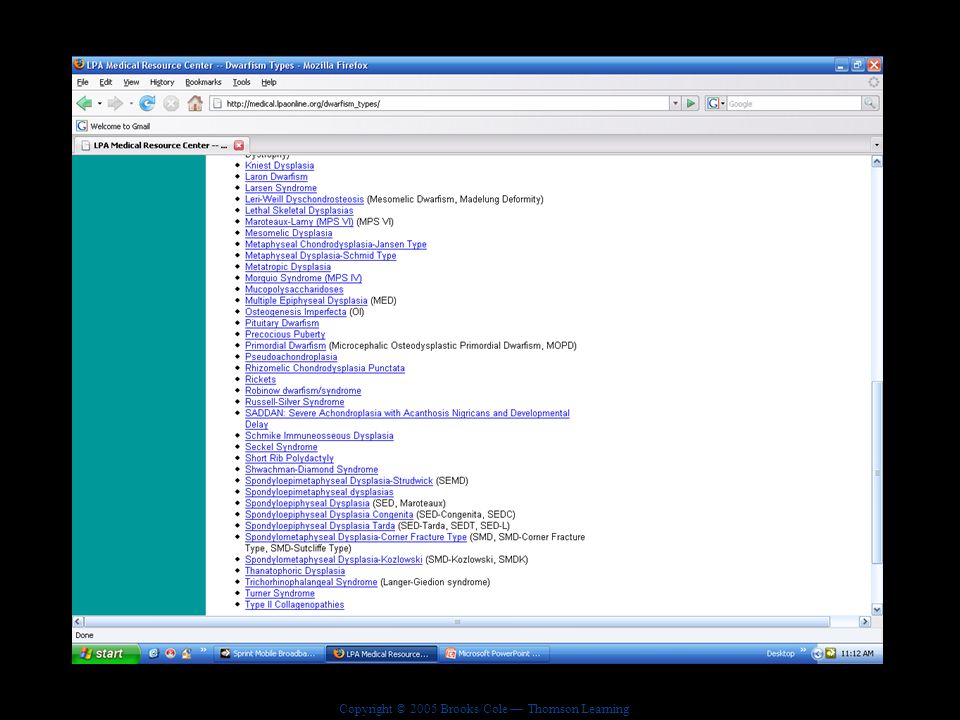Open the Morquio Syndrome (MPS IV) link

click(x=303, y=278)
